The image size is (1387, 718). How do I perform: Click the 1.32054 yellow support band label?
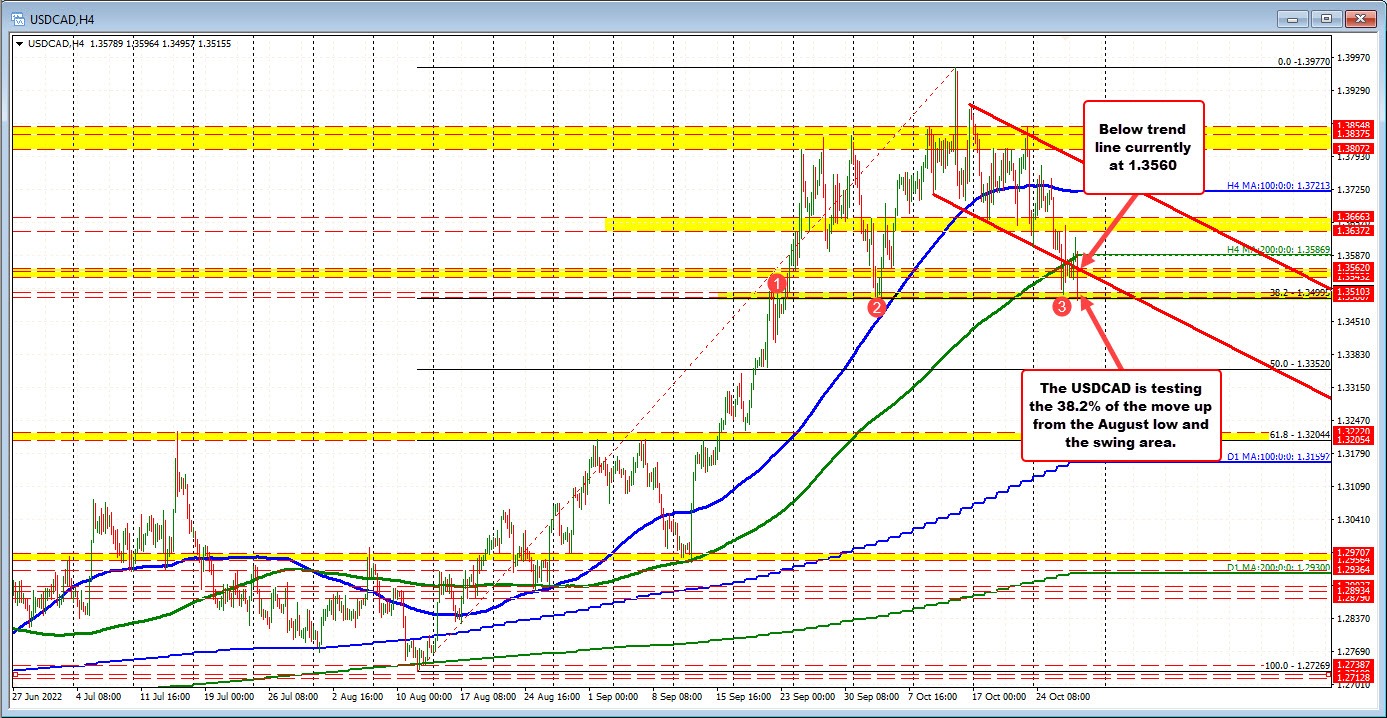tap(1356, 440)
